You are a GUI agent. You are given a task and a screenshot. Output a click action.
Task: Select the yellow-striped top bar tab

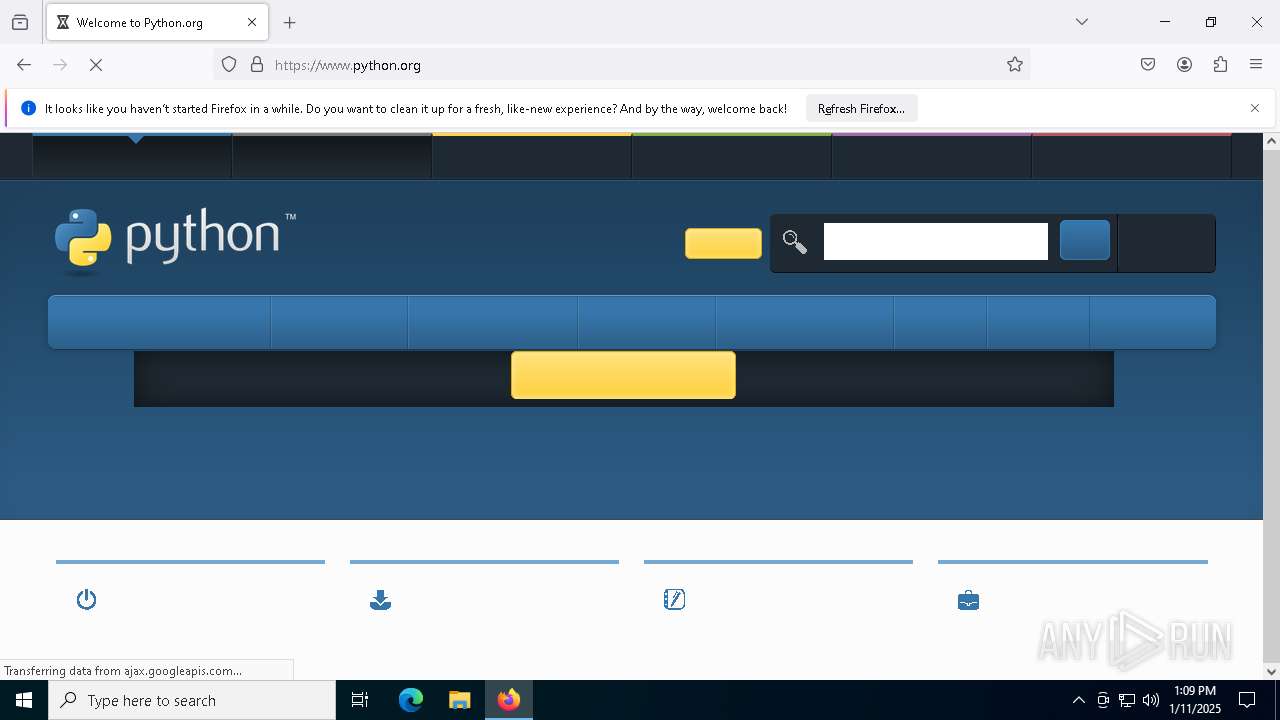point(531,156)
